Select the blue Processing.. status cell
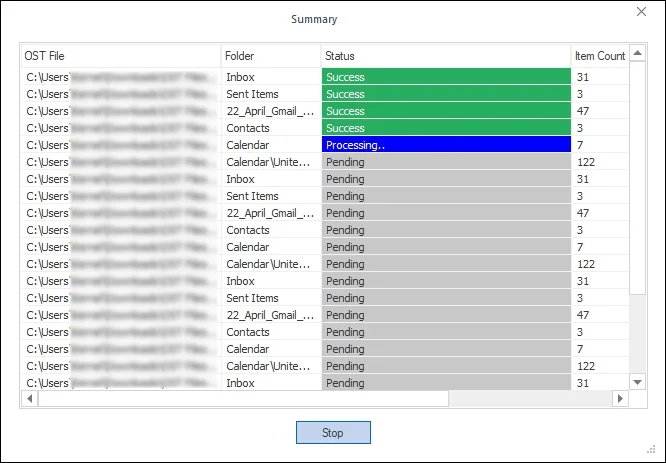Image resolution: width=666 pixels, height=463 pixels. (446, 144)
